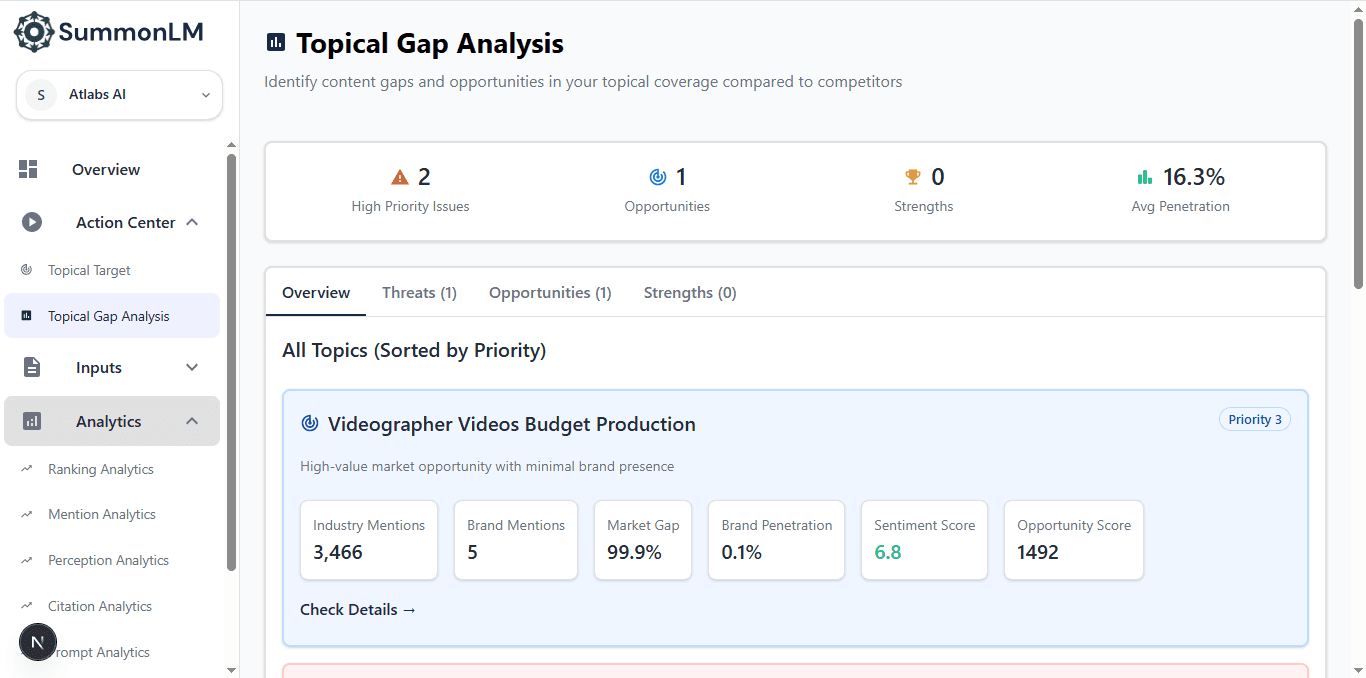
Task: Open Topical Target in the sidebar
Action: click(x=89, y=270)
